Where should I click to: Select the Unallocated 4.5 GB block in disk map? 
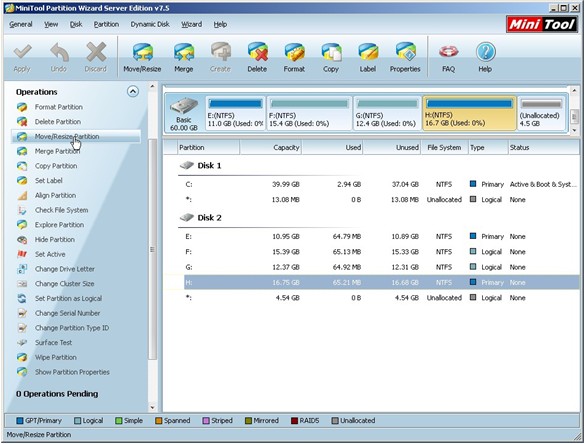(x=541, y=113)
